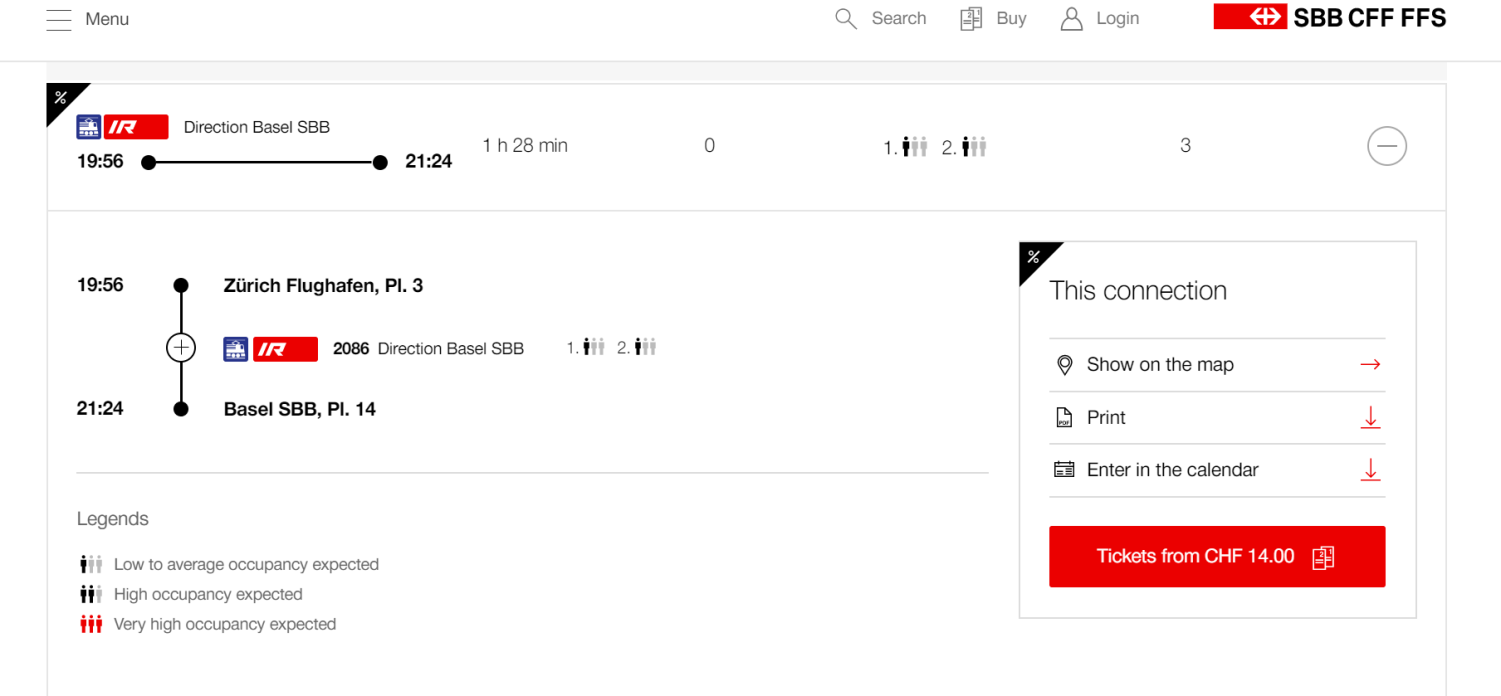
Task: Click the Search magnifier icon
Action: pos(846,19)
